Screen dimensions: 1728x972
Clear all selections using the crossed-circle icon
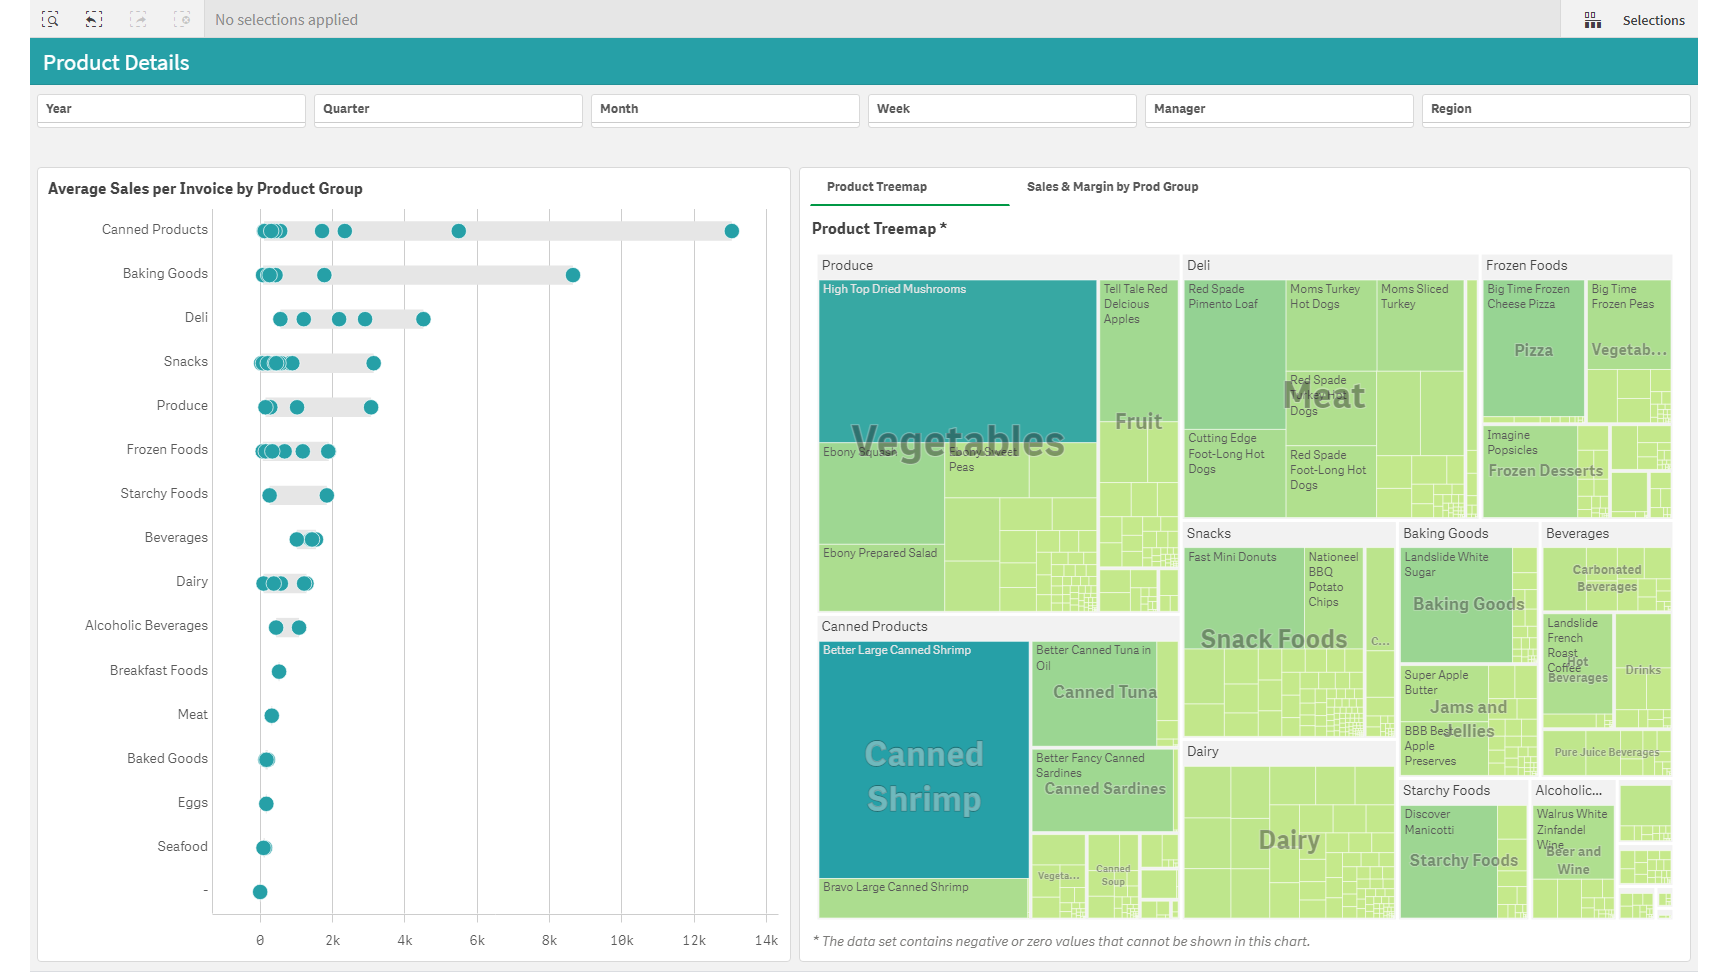[x=182, y=19]
